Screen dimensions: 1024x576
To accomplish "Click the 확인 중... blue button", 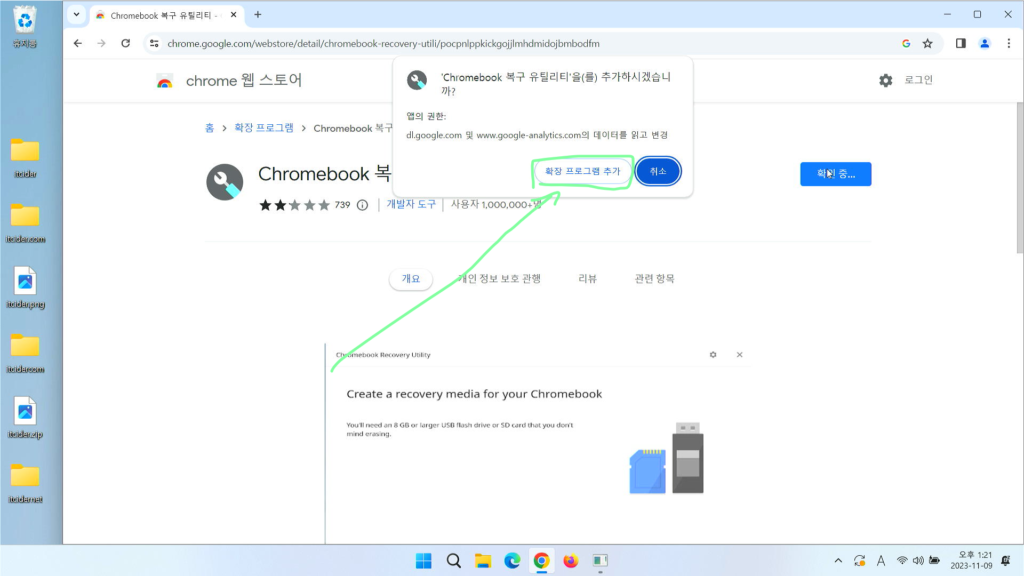I will (835, 174).
